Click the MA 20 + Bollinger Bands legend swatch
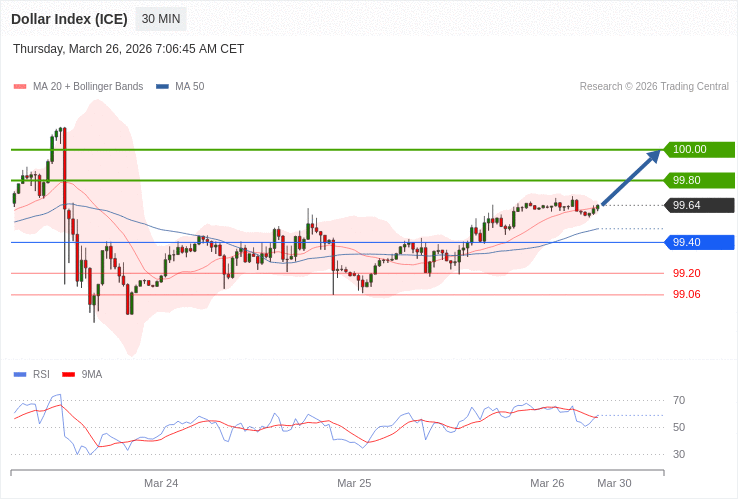 tap(20, 87)
